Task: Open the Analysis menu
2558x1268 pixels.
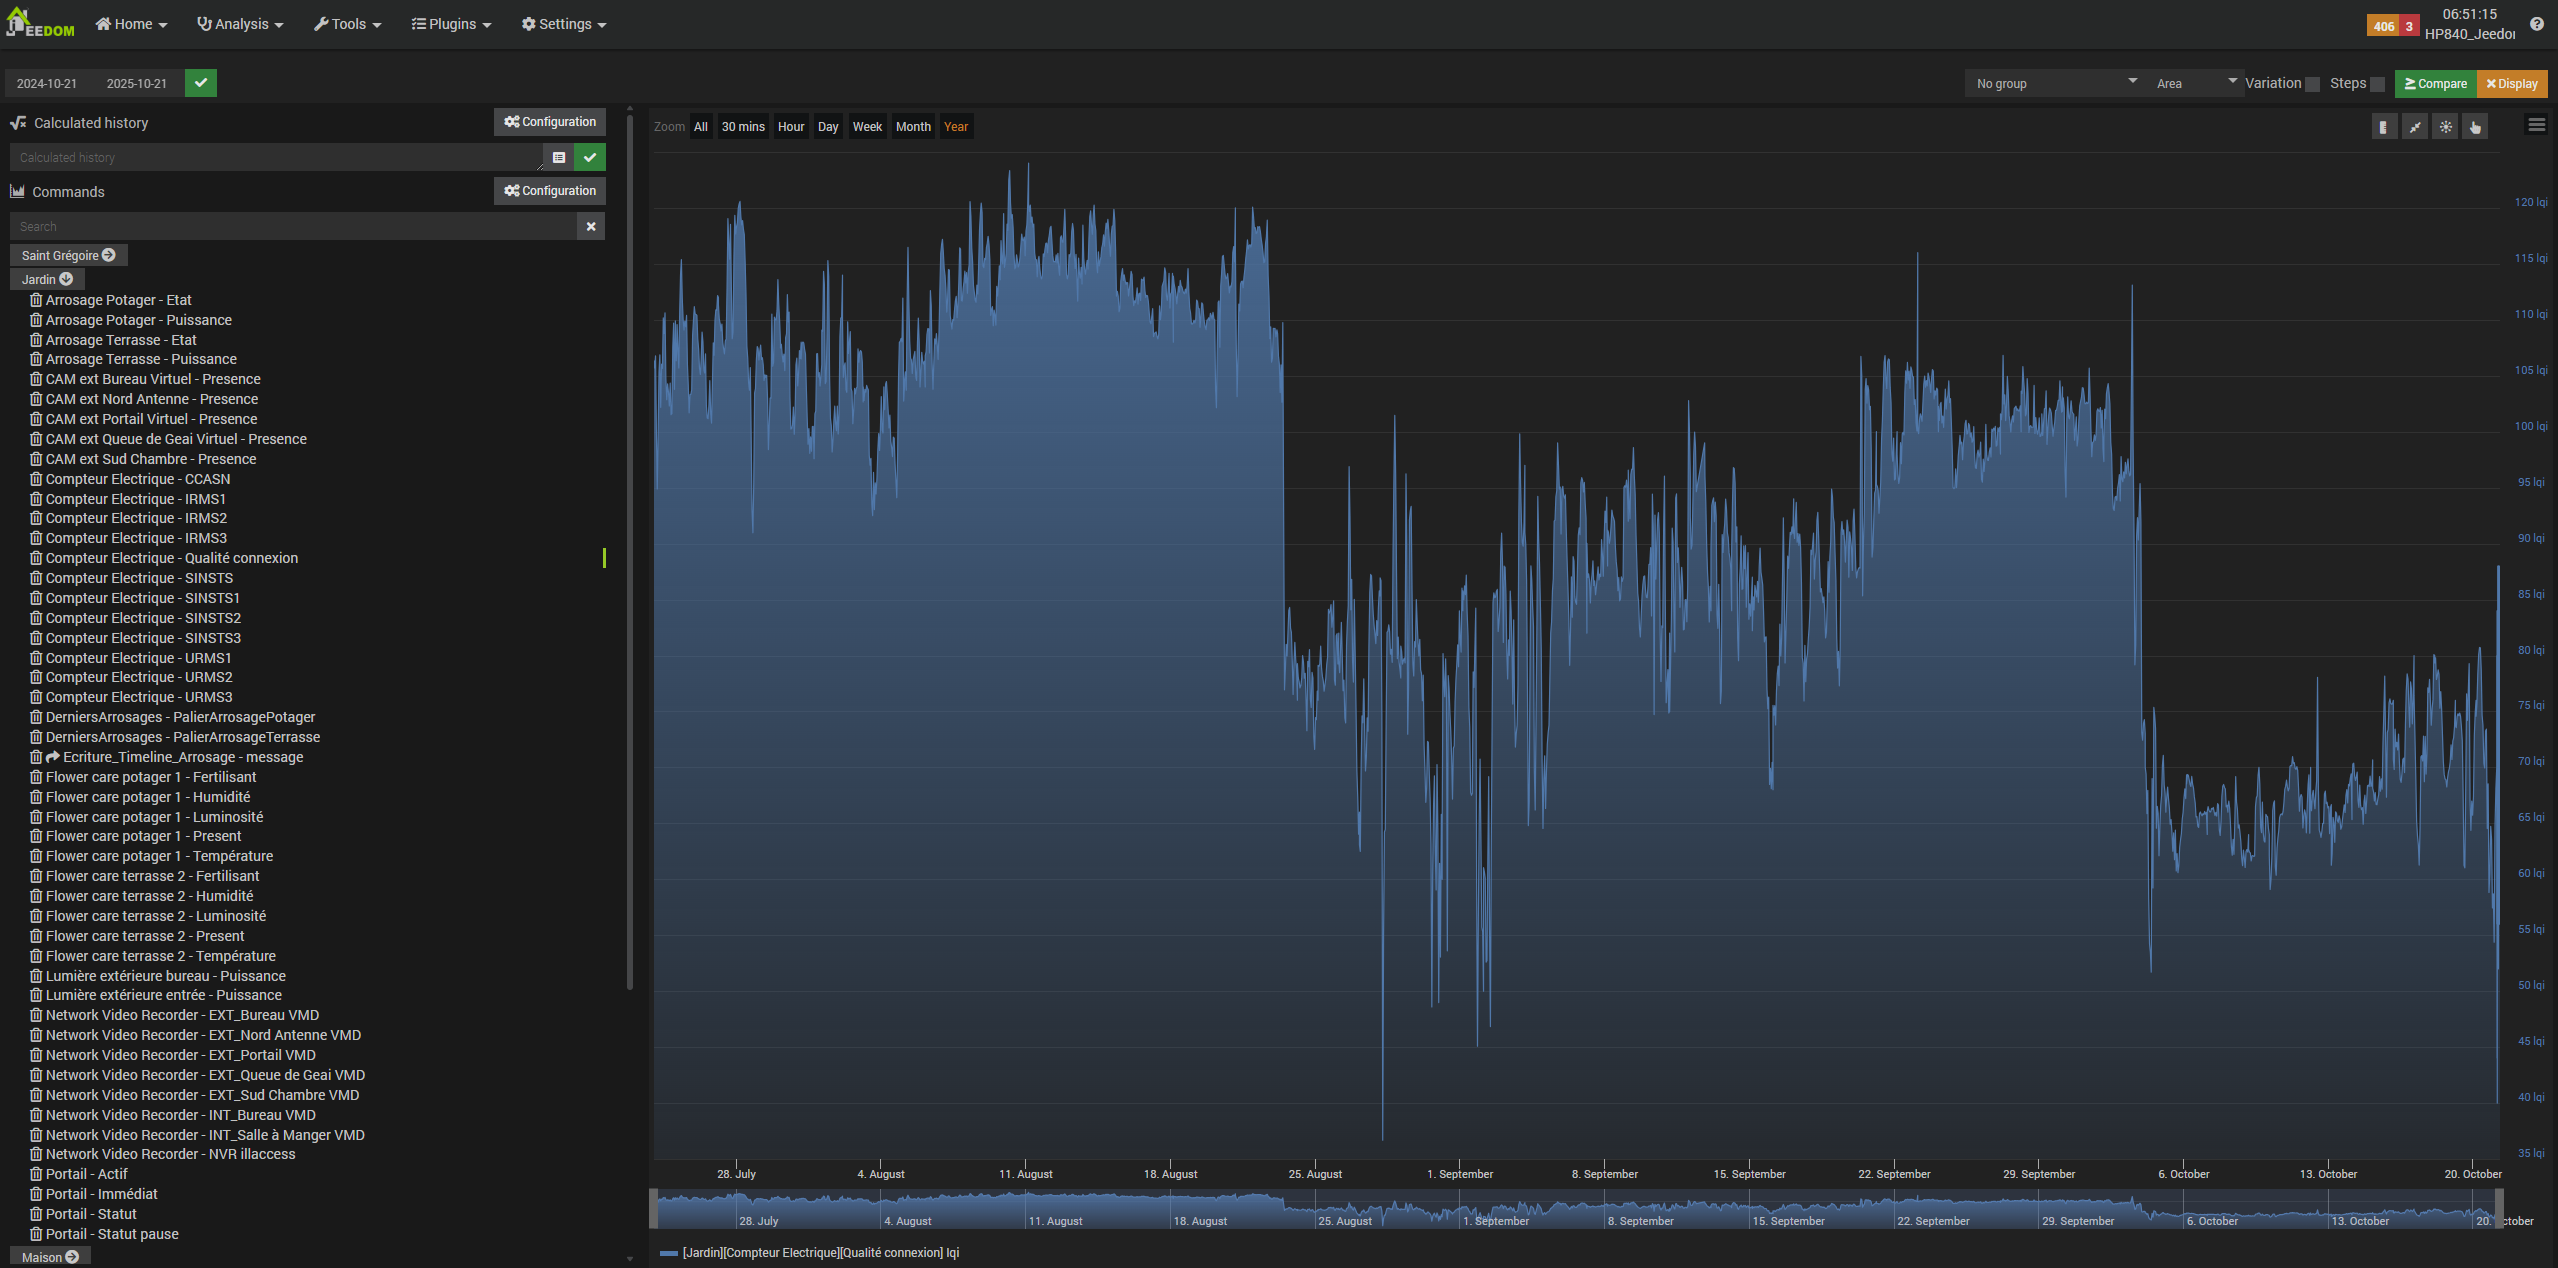Action: (x=240, y=24)
